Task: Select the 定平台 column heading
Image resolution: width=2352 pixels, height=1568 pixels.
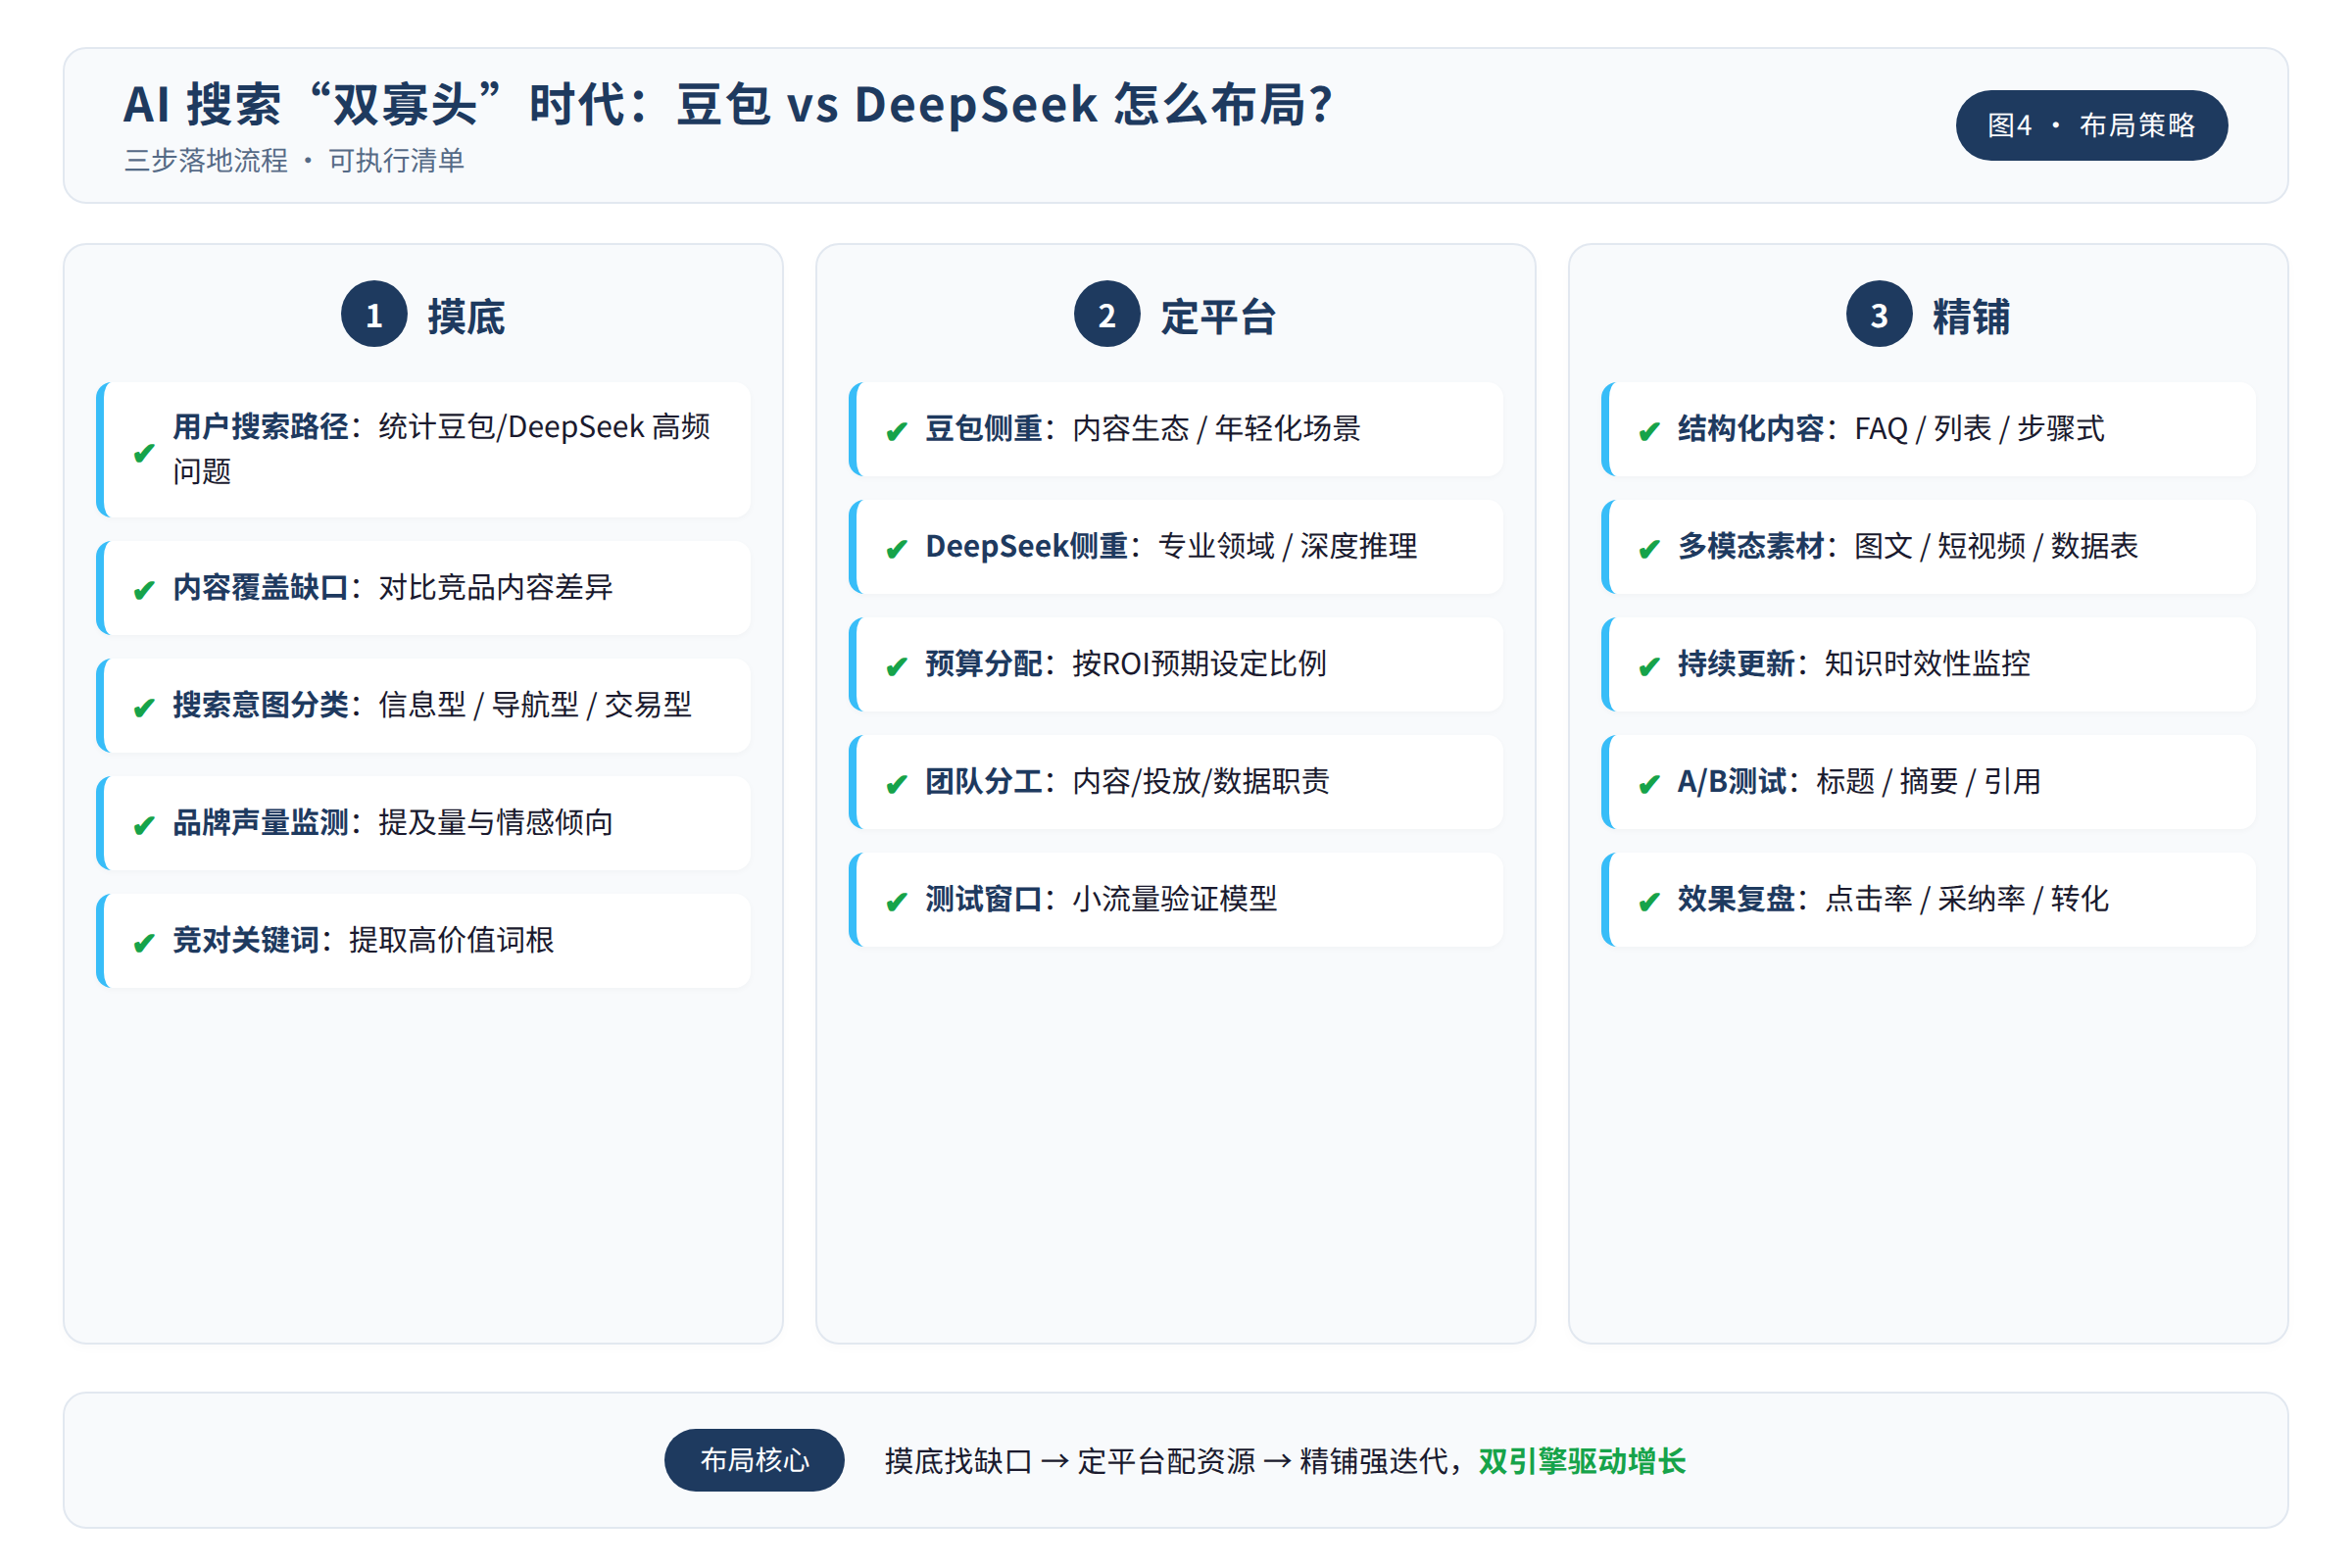Action: click(1218, 316)
